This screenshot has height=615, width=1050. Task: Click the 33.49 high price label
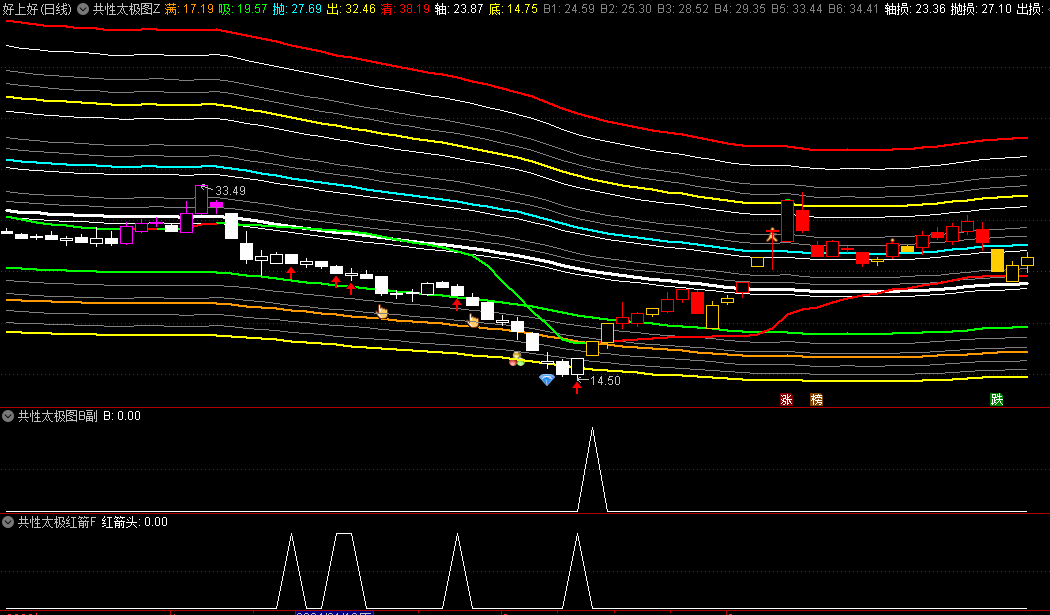230,191
